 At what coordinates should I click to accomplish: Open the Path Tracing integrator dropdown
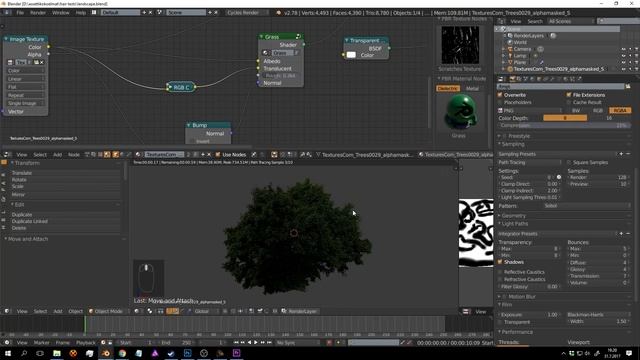(530, 162)
